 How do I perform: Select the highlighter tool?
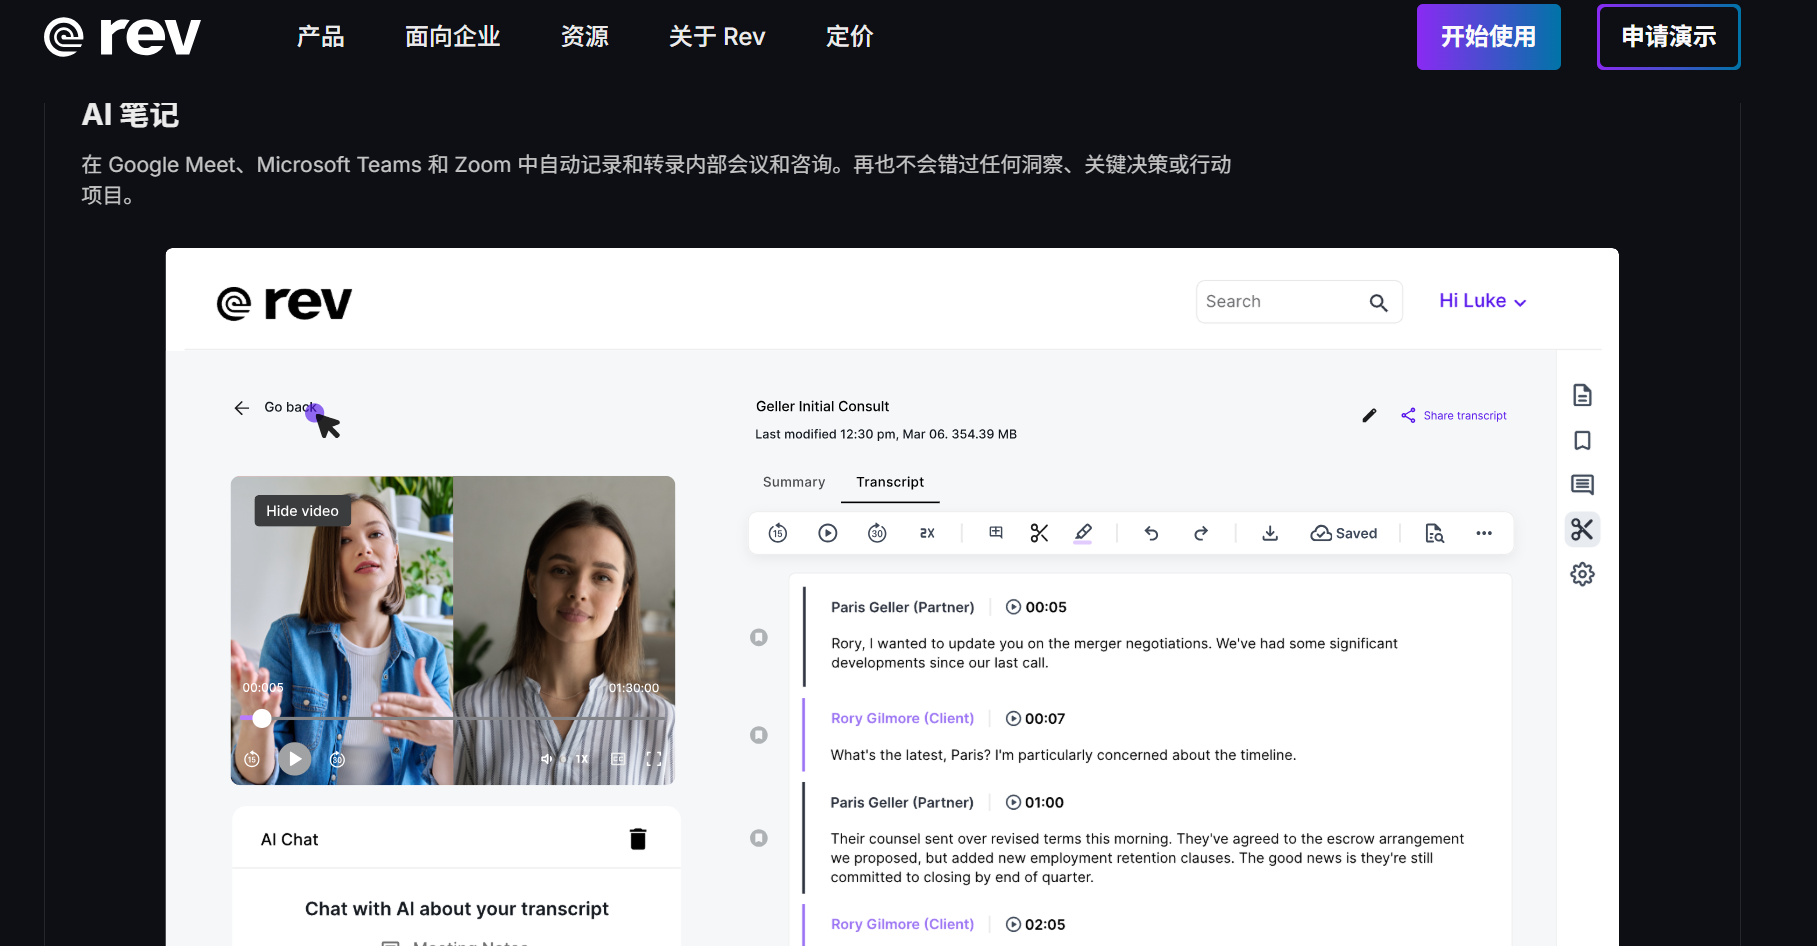pyautogui.click(x=1083, y=533)
